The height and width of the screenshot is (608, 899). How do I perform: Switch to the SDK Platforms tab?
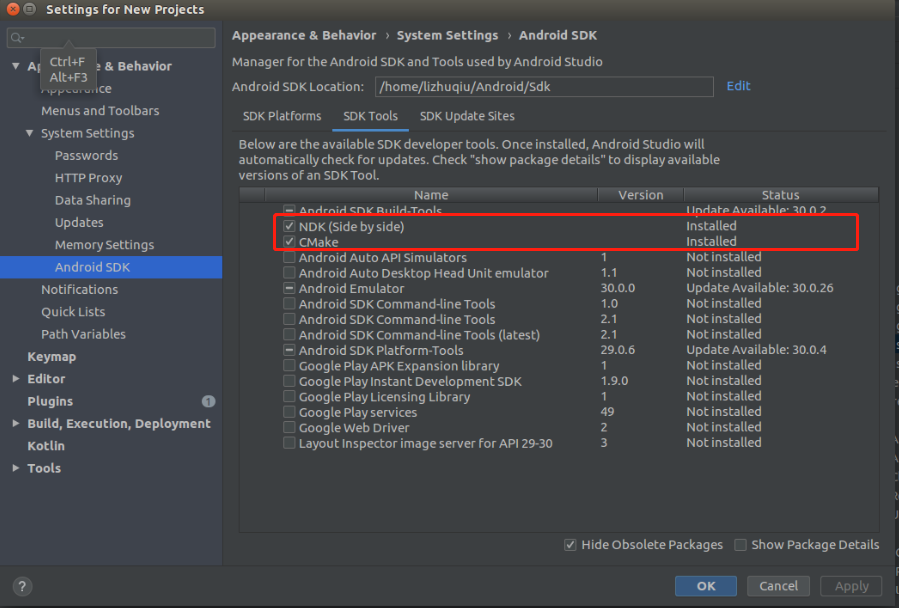tap(282, 116)
